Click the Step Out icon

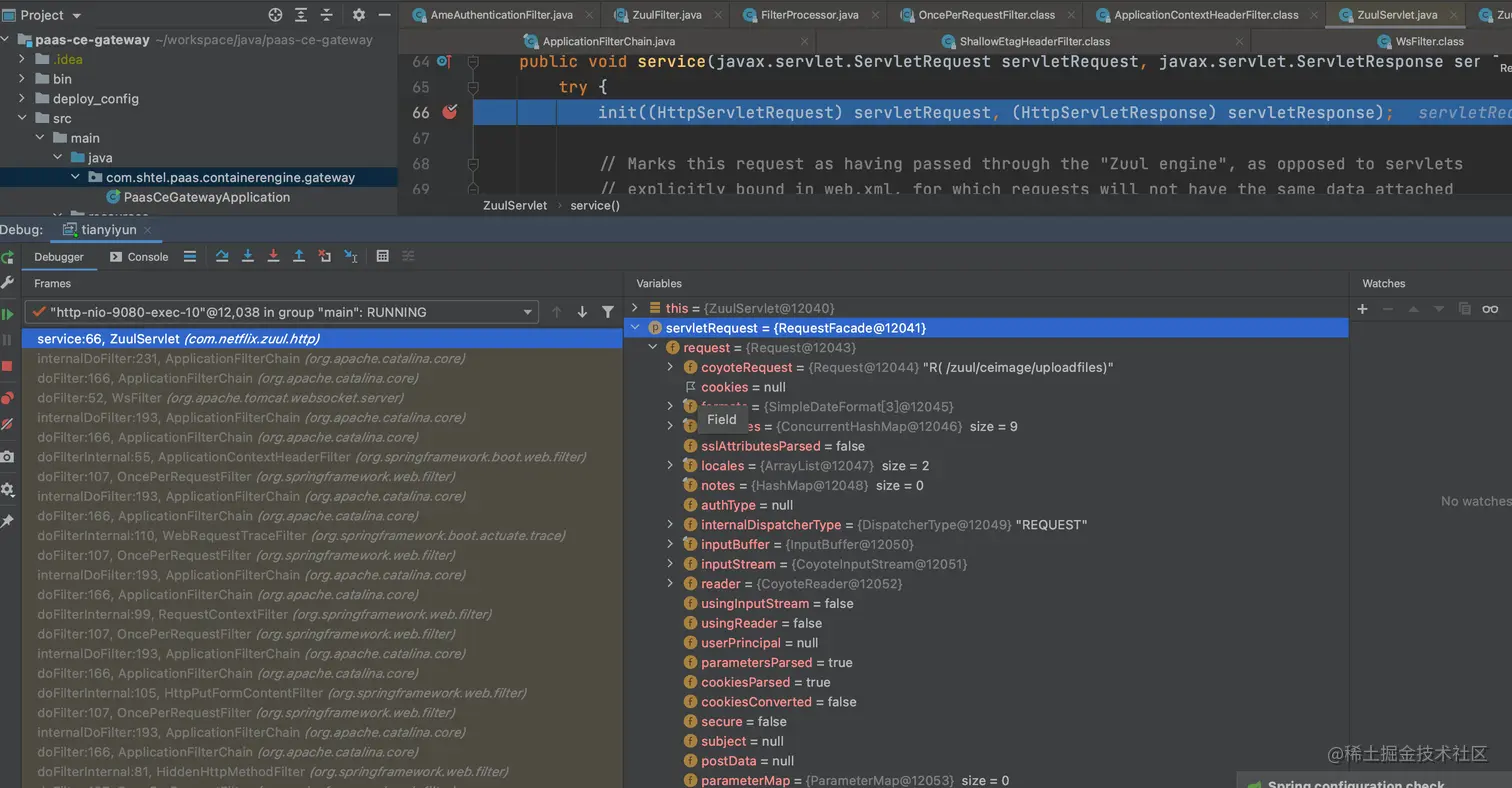299,257
